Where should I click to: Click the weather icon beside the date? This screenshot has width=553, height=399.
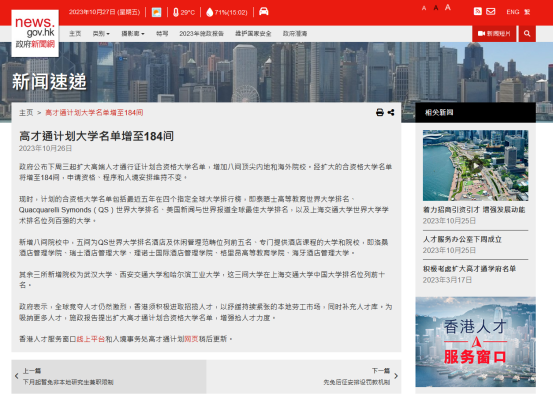point(156,12)
